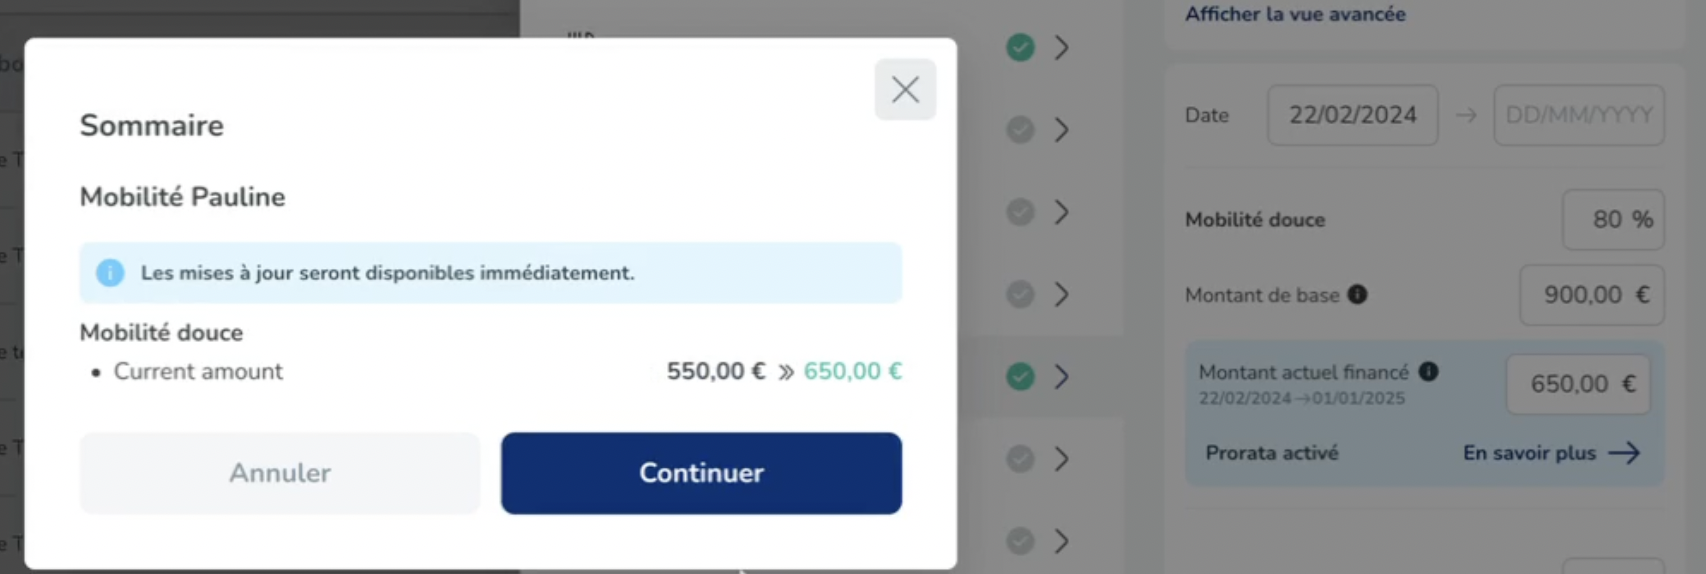Close the Sommaire dialog with the X
The image size is (1706, 574).
coord(905,90)
